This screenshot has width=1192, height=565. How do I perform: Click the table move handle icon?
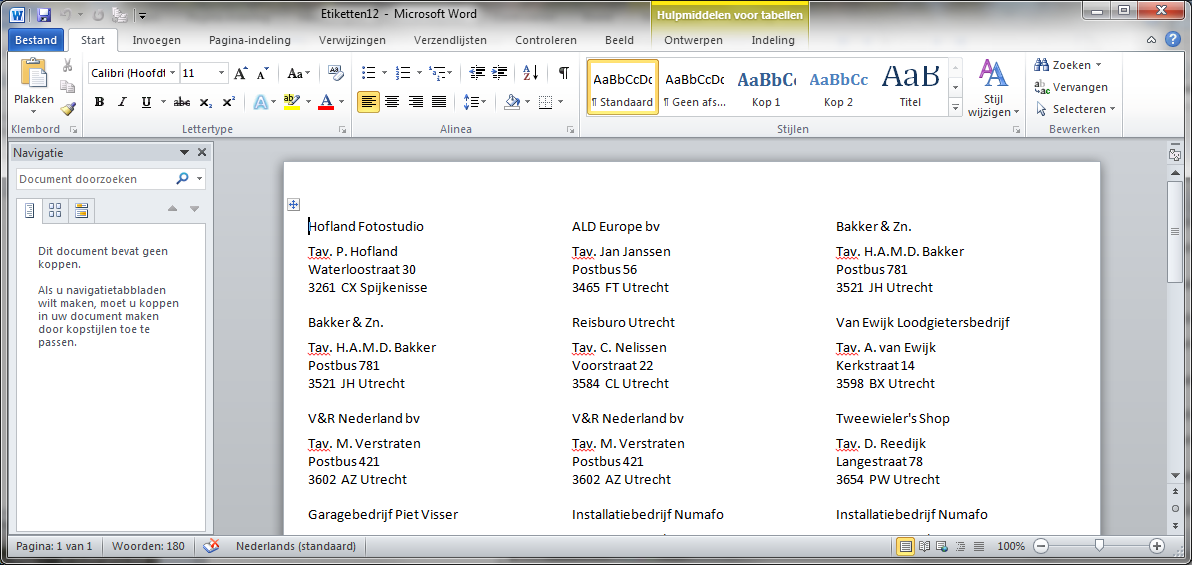(x=293, y=204)
